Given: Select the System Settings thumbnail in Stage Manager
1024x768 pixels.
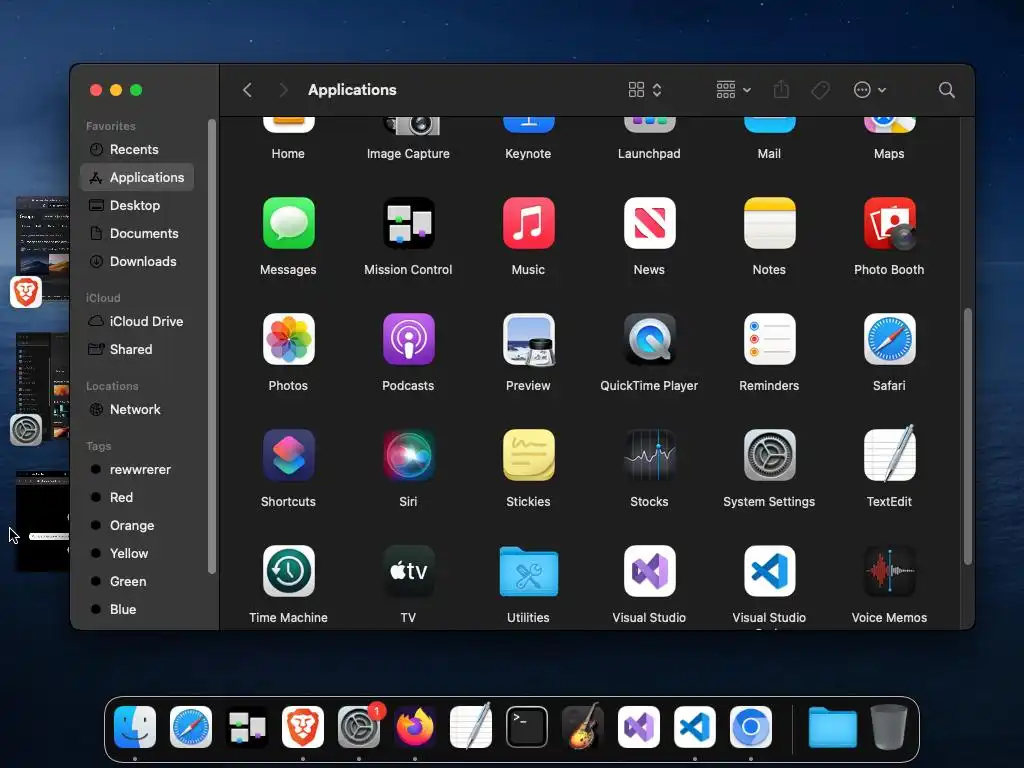Looking at the screenshot, I should [x=42, y=385].
